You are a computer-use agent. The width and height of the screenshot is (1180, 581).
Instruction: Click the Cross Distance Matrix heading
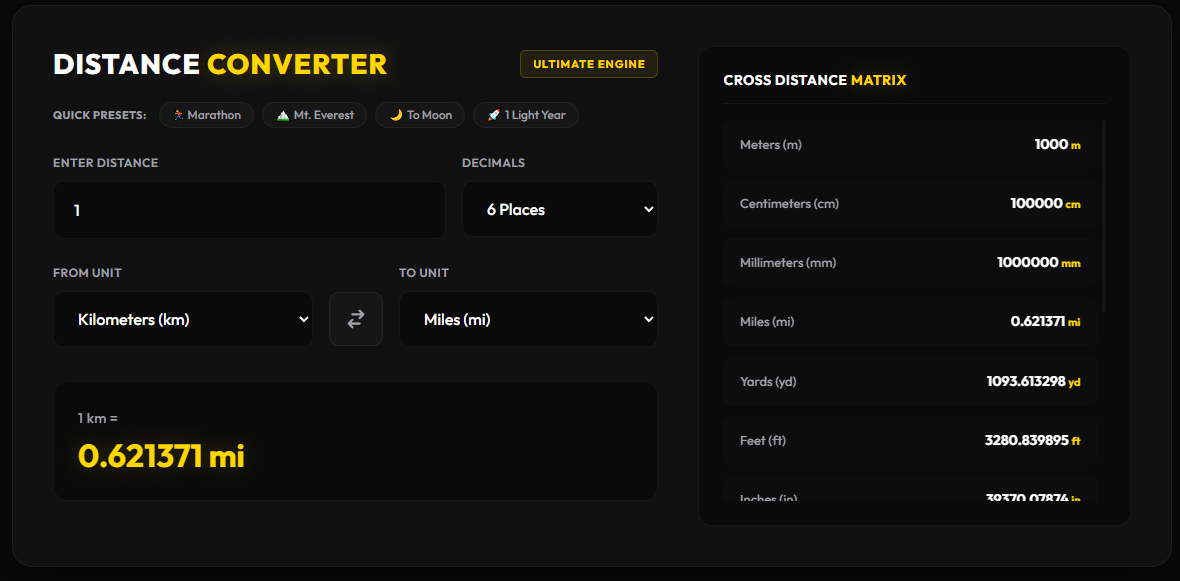tap(815, 80)
